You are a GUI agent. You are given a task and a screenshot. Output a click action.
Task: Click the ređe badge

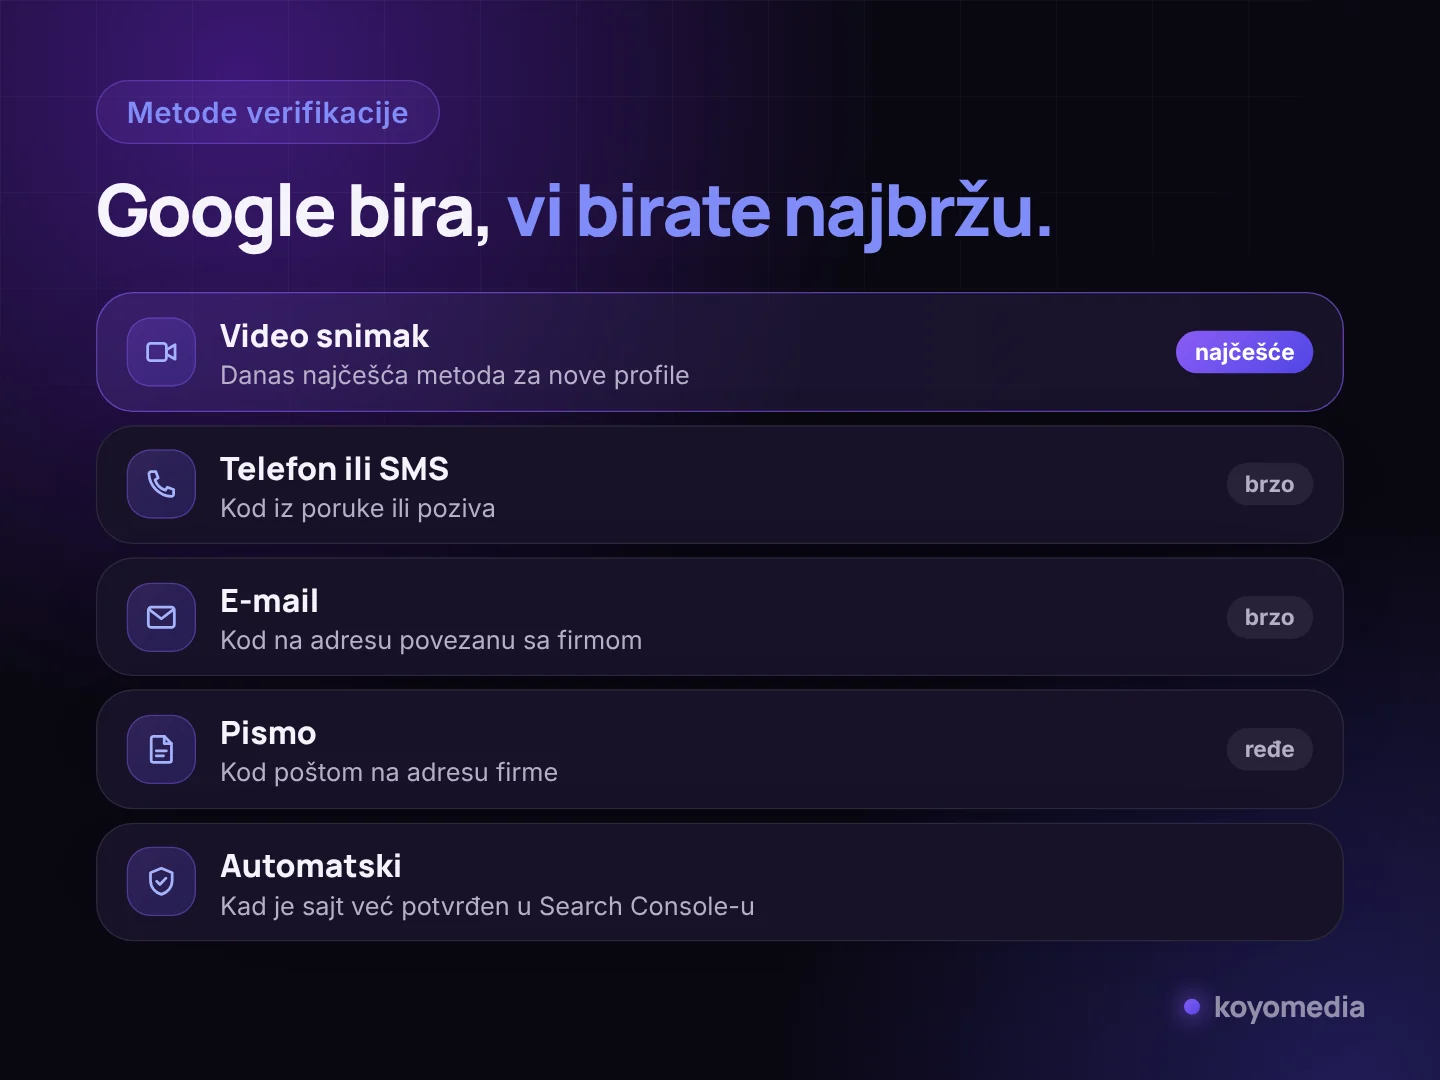1270,749
